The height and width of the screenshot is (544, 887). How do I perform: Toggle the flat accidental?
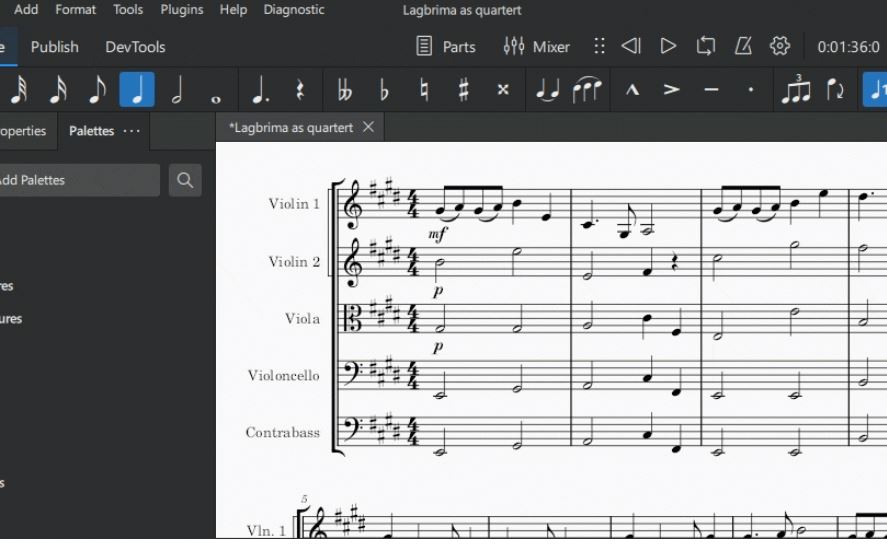pyautogui.click(x=384, y=90)
